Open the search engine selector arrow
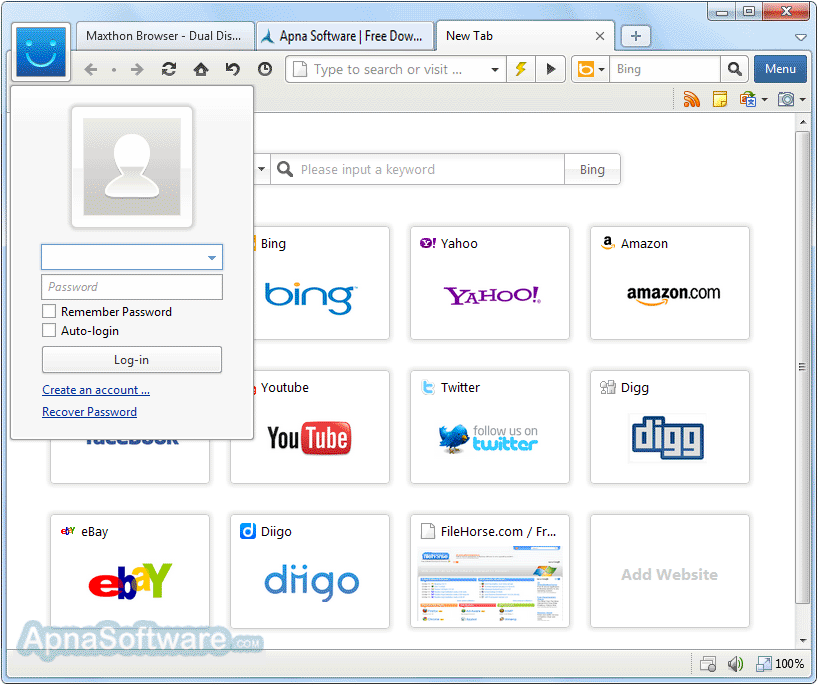 pos(602,69)
